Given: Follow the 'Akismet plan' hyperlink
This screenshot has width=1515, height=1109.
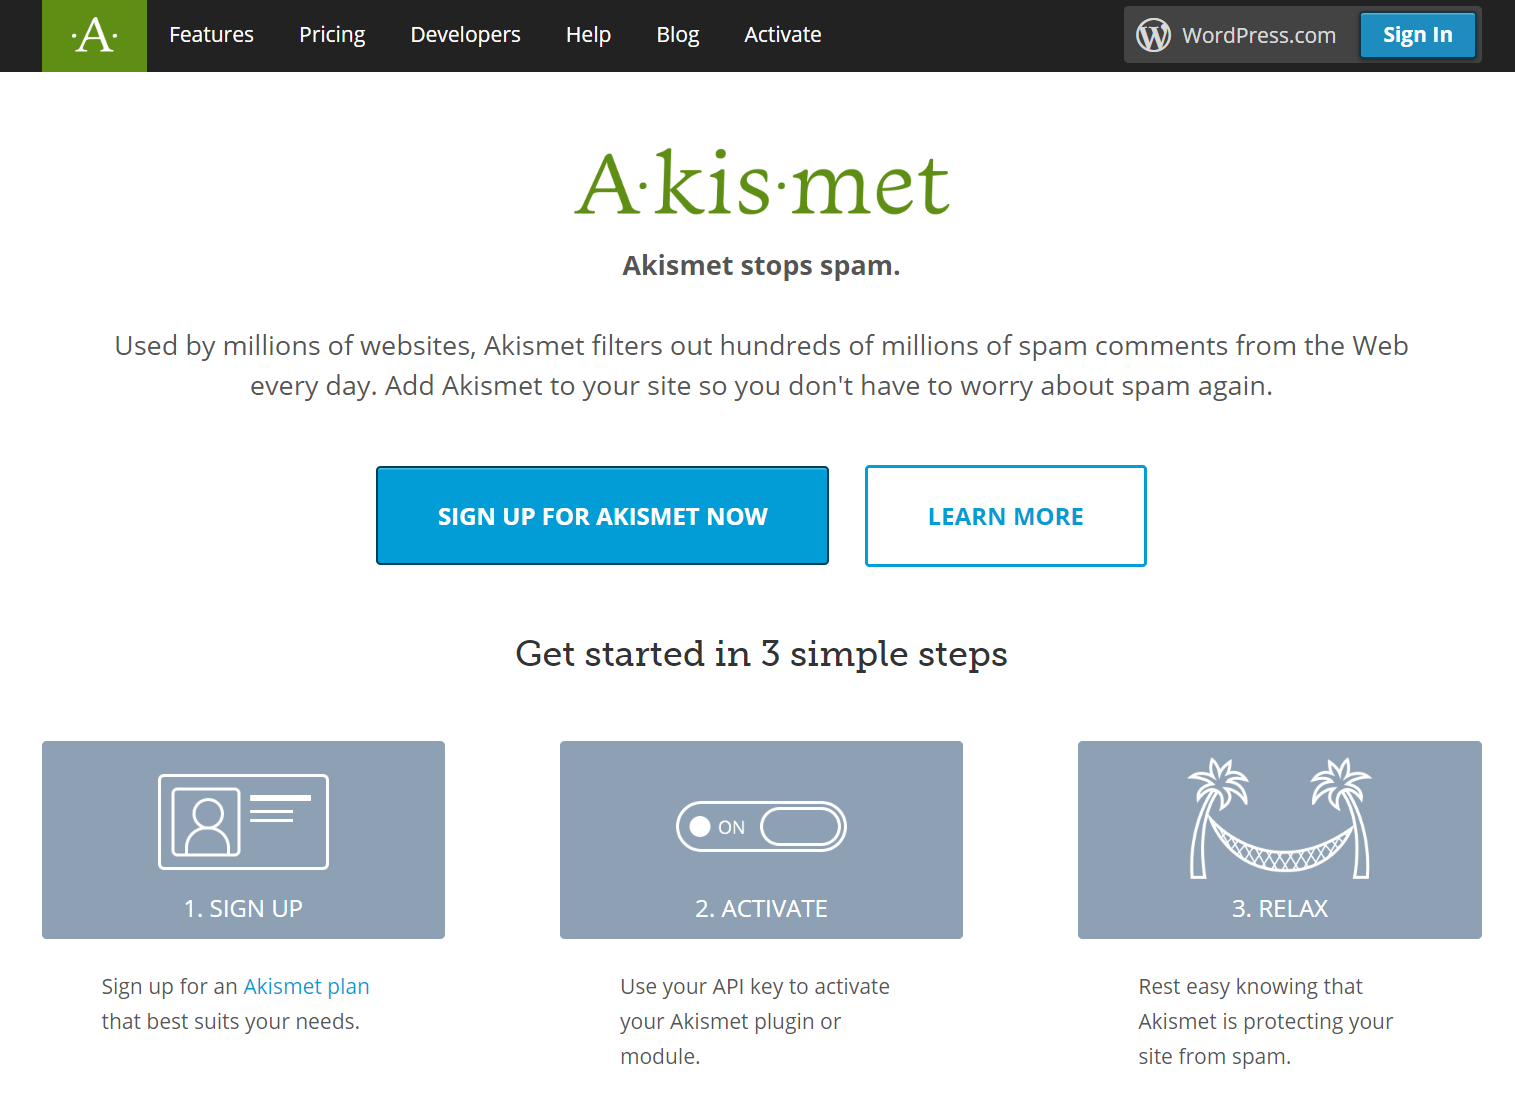Looking at the screenshot, I should click(x=306, y=987).
